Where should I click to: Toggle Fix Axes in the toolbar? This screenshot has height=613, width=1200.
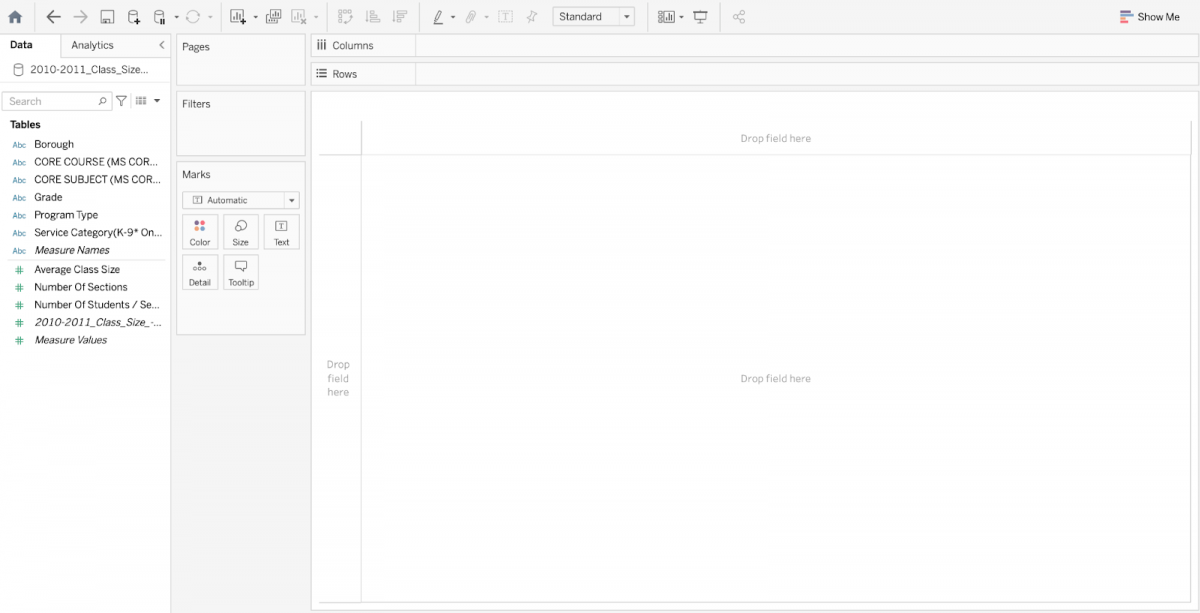click(x=531, y=16)
